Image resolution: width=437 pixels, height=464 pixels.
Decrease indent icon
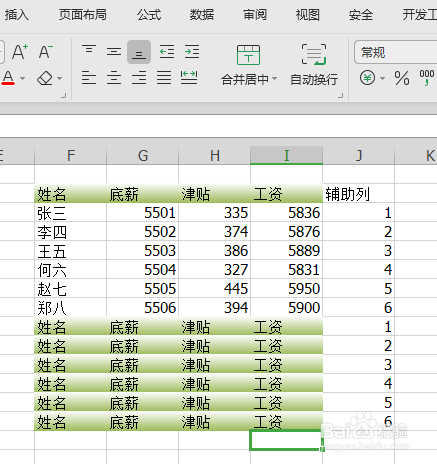tap(167, 52)
